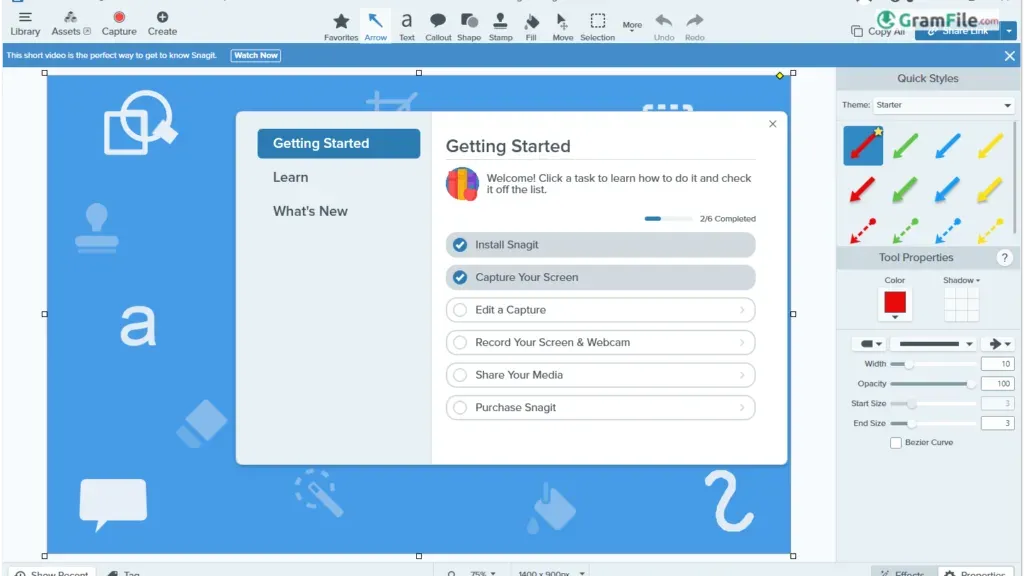The image size is (1024, 576).
Task: Select the Fill tool
Action: pyautogui.click(x=531, y=27)
